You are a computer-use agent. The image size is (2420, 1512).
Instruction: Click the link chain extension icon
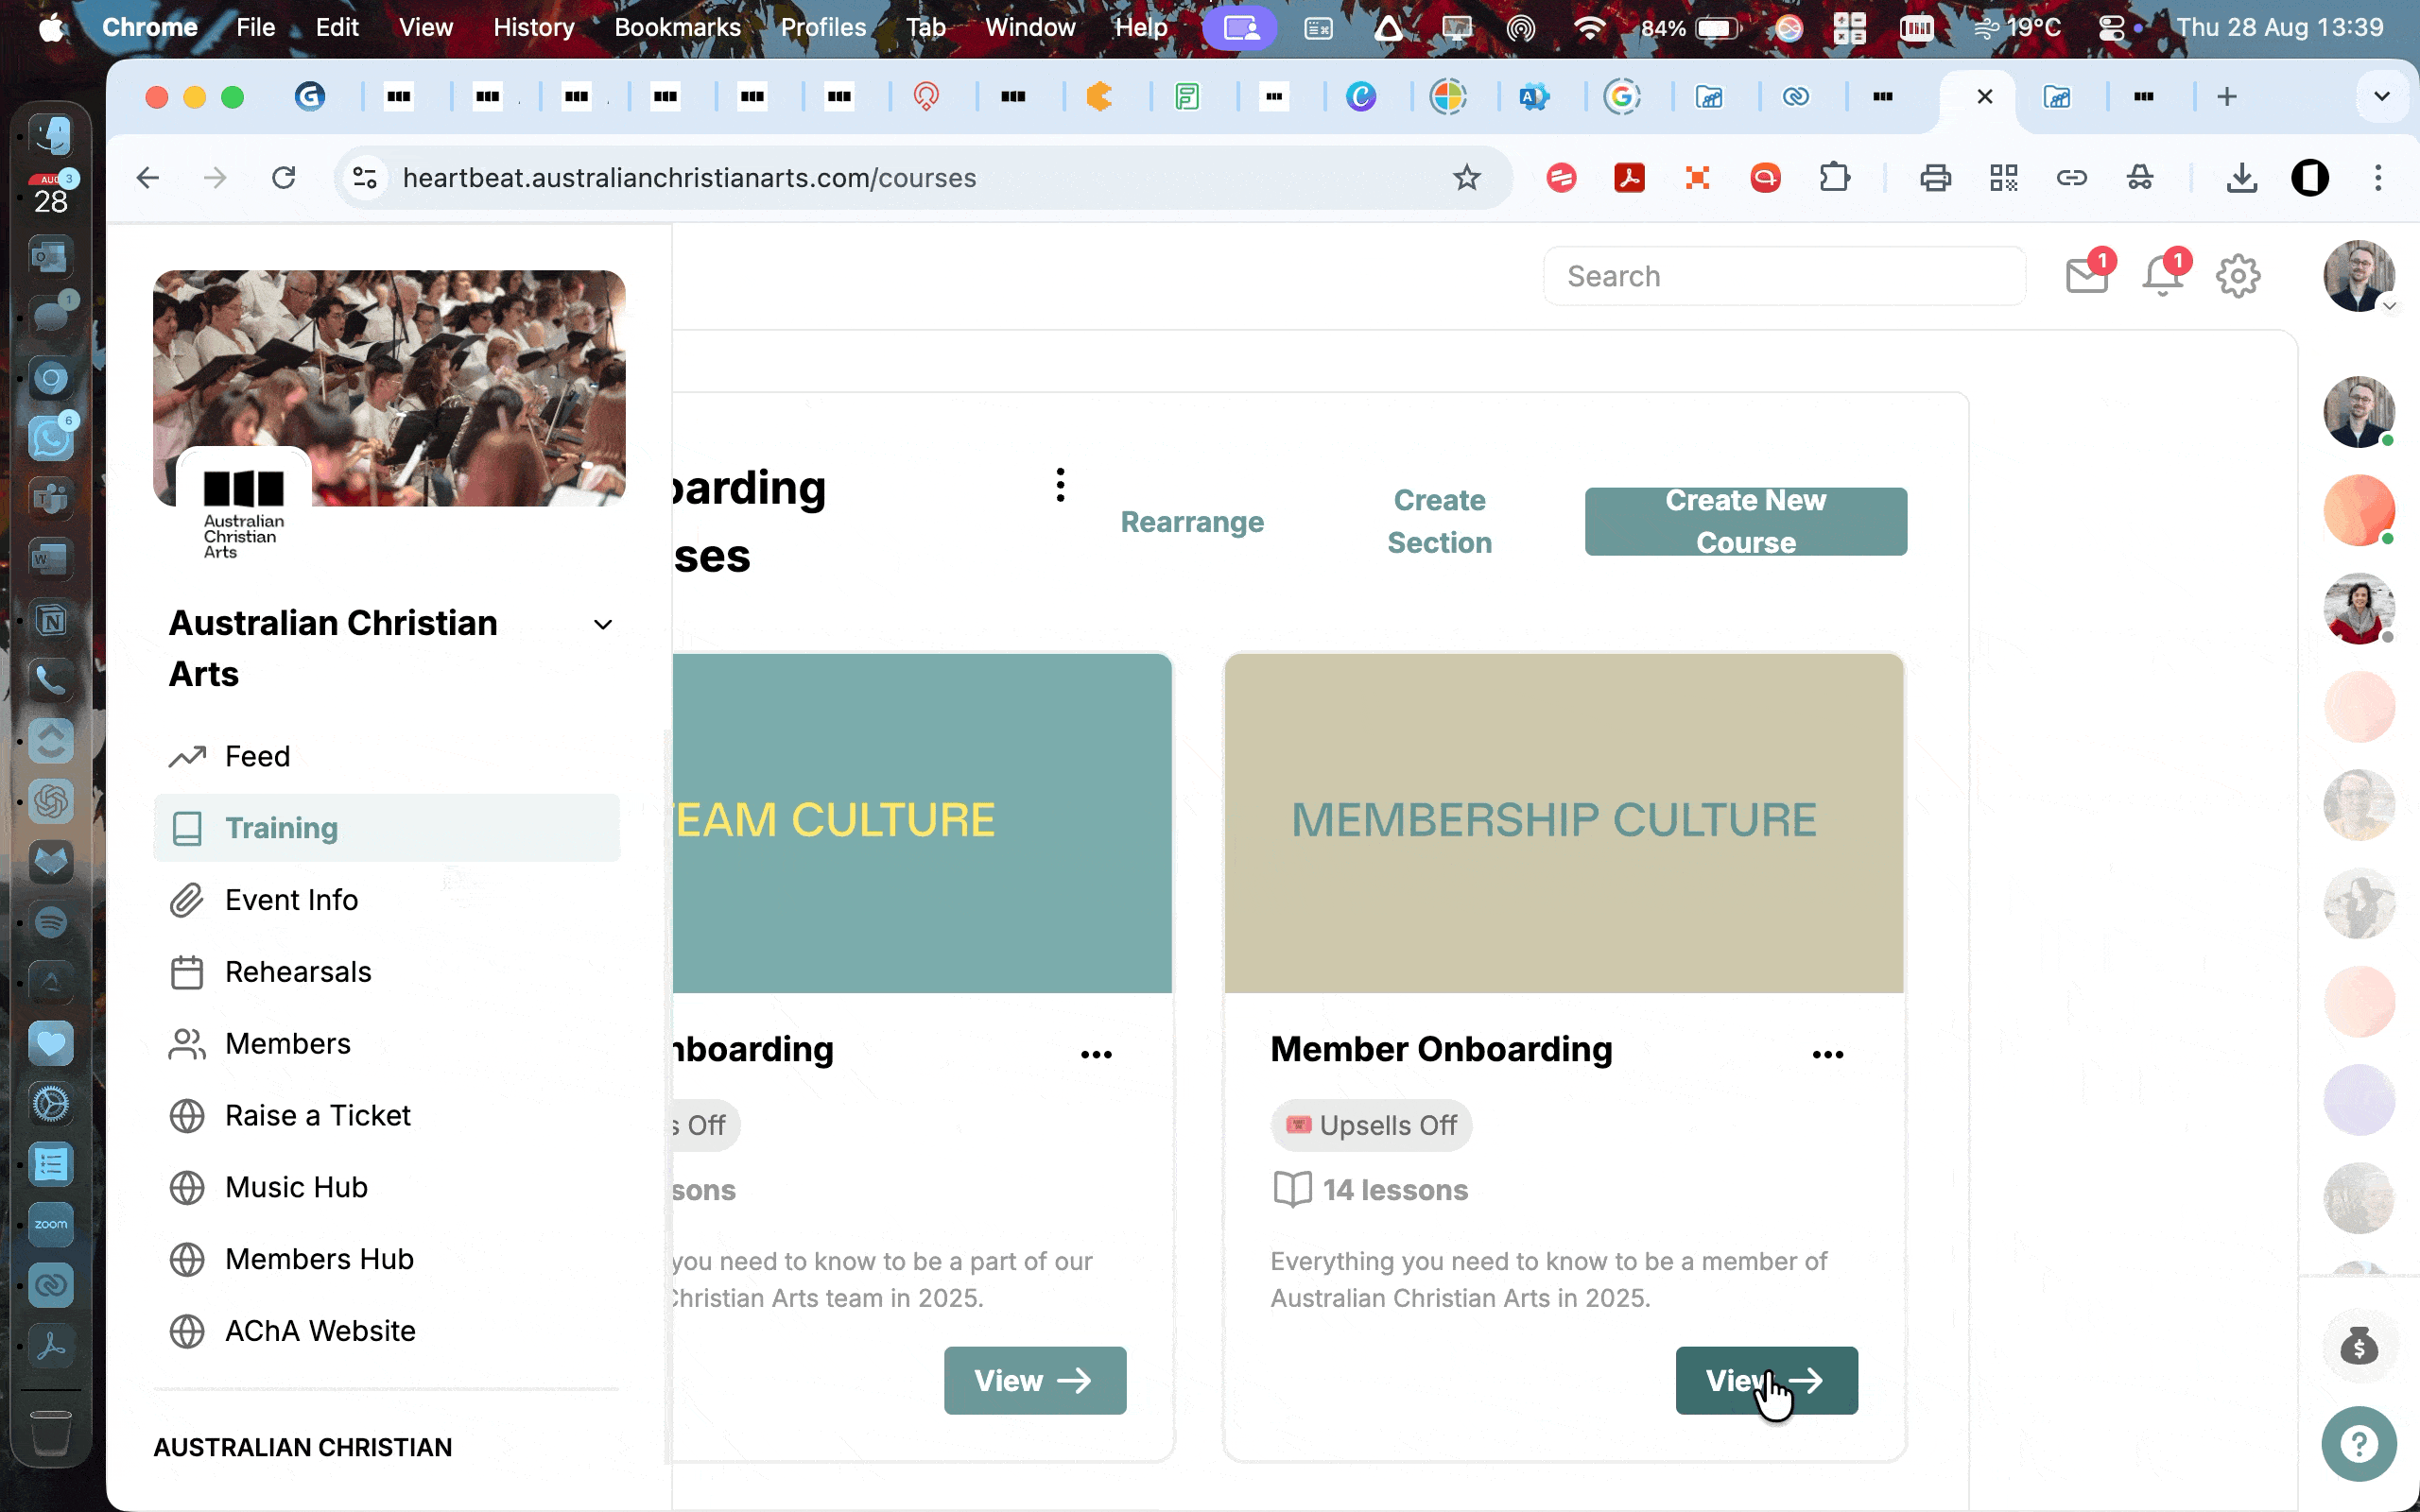2071,178
